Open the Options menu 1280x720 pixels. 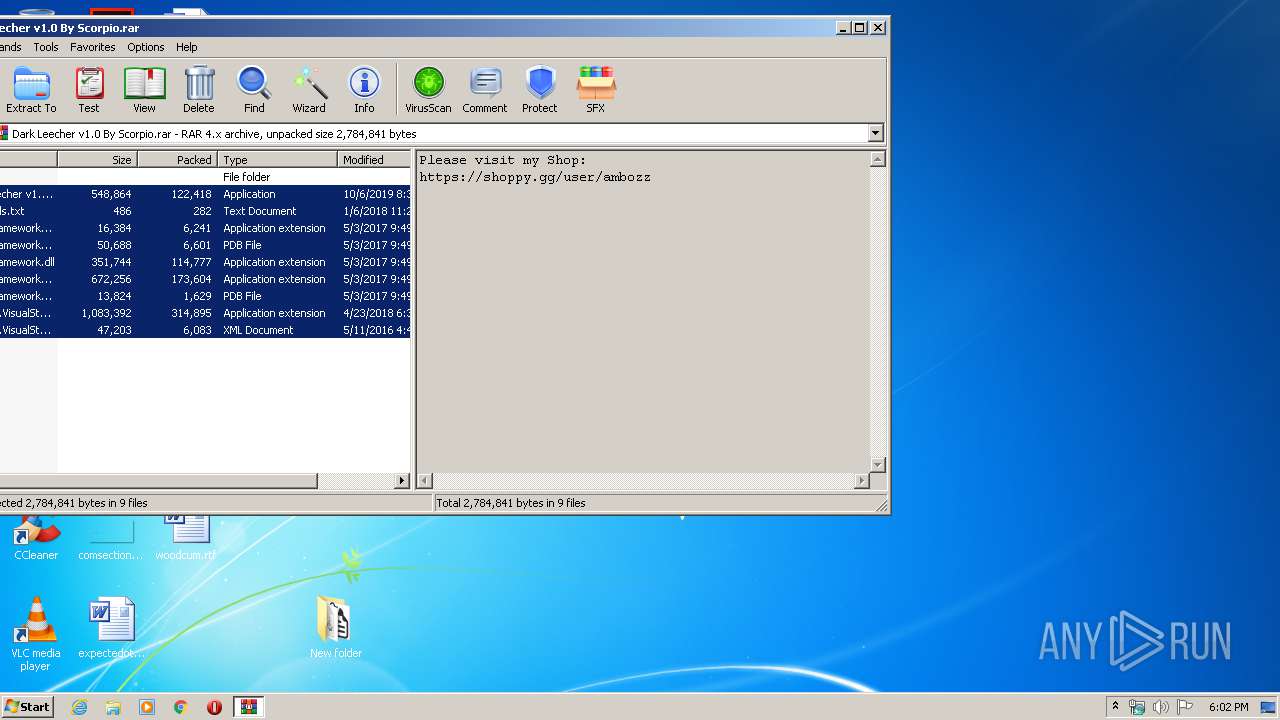click(146, 47)
